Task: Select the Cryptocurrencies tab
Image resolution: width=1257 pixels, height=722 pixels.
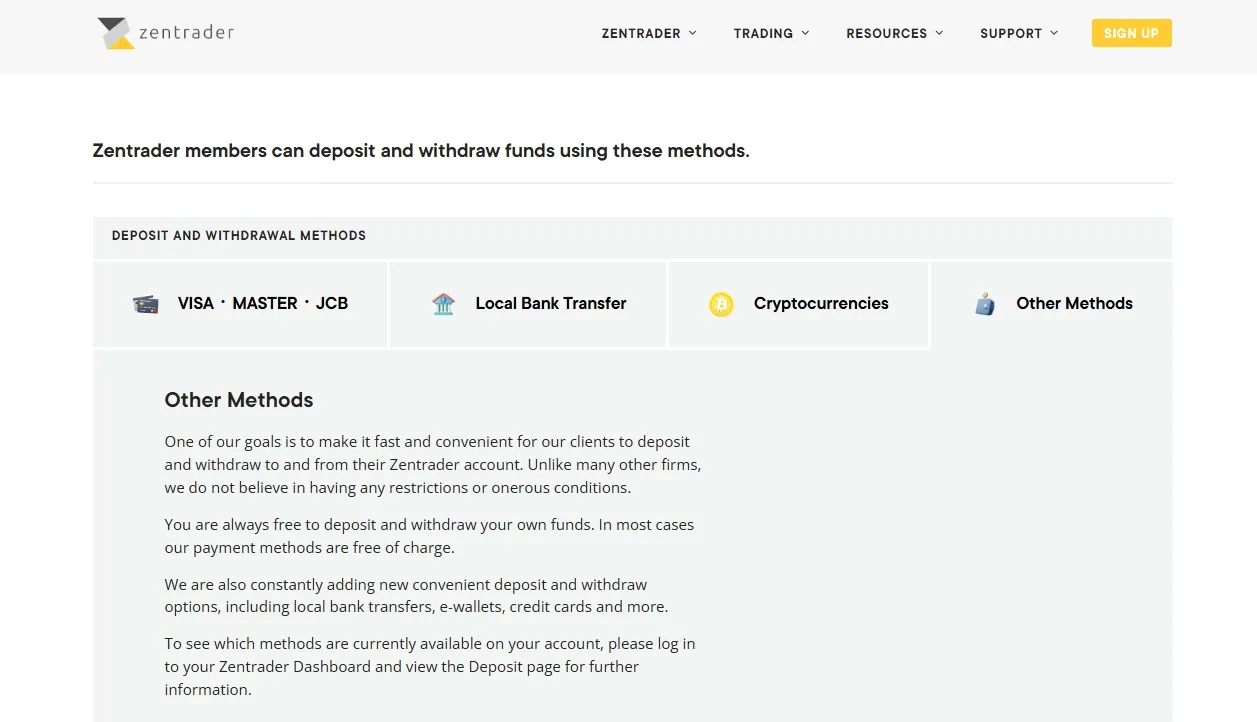Action: [x=799, y=304]
